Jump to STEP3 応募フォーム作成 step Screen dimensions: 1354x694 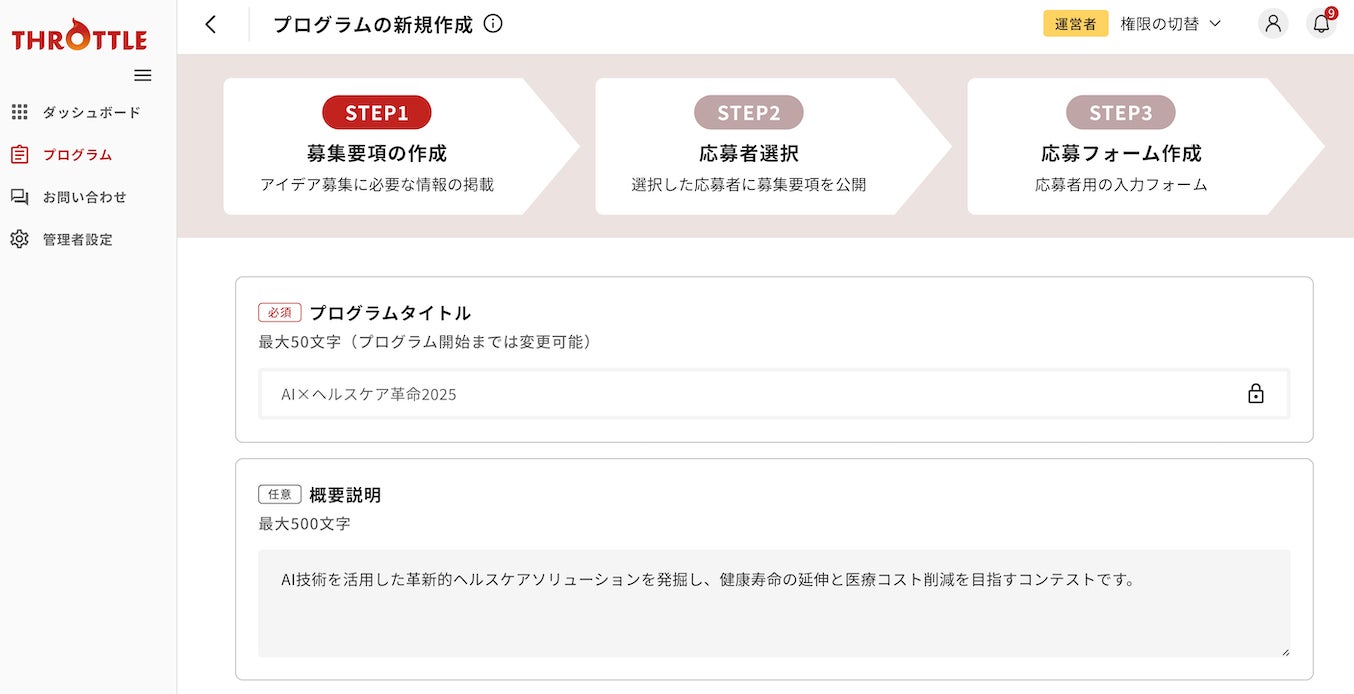1121,146
